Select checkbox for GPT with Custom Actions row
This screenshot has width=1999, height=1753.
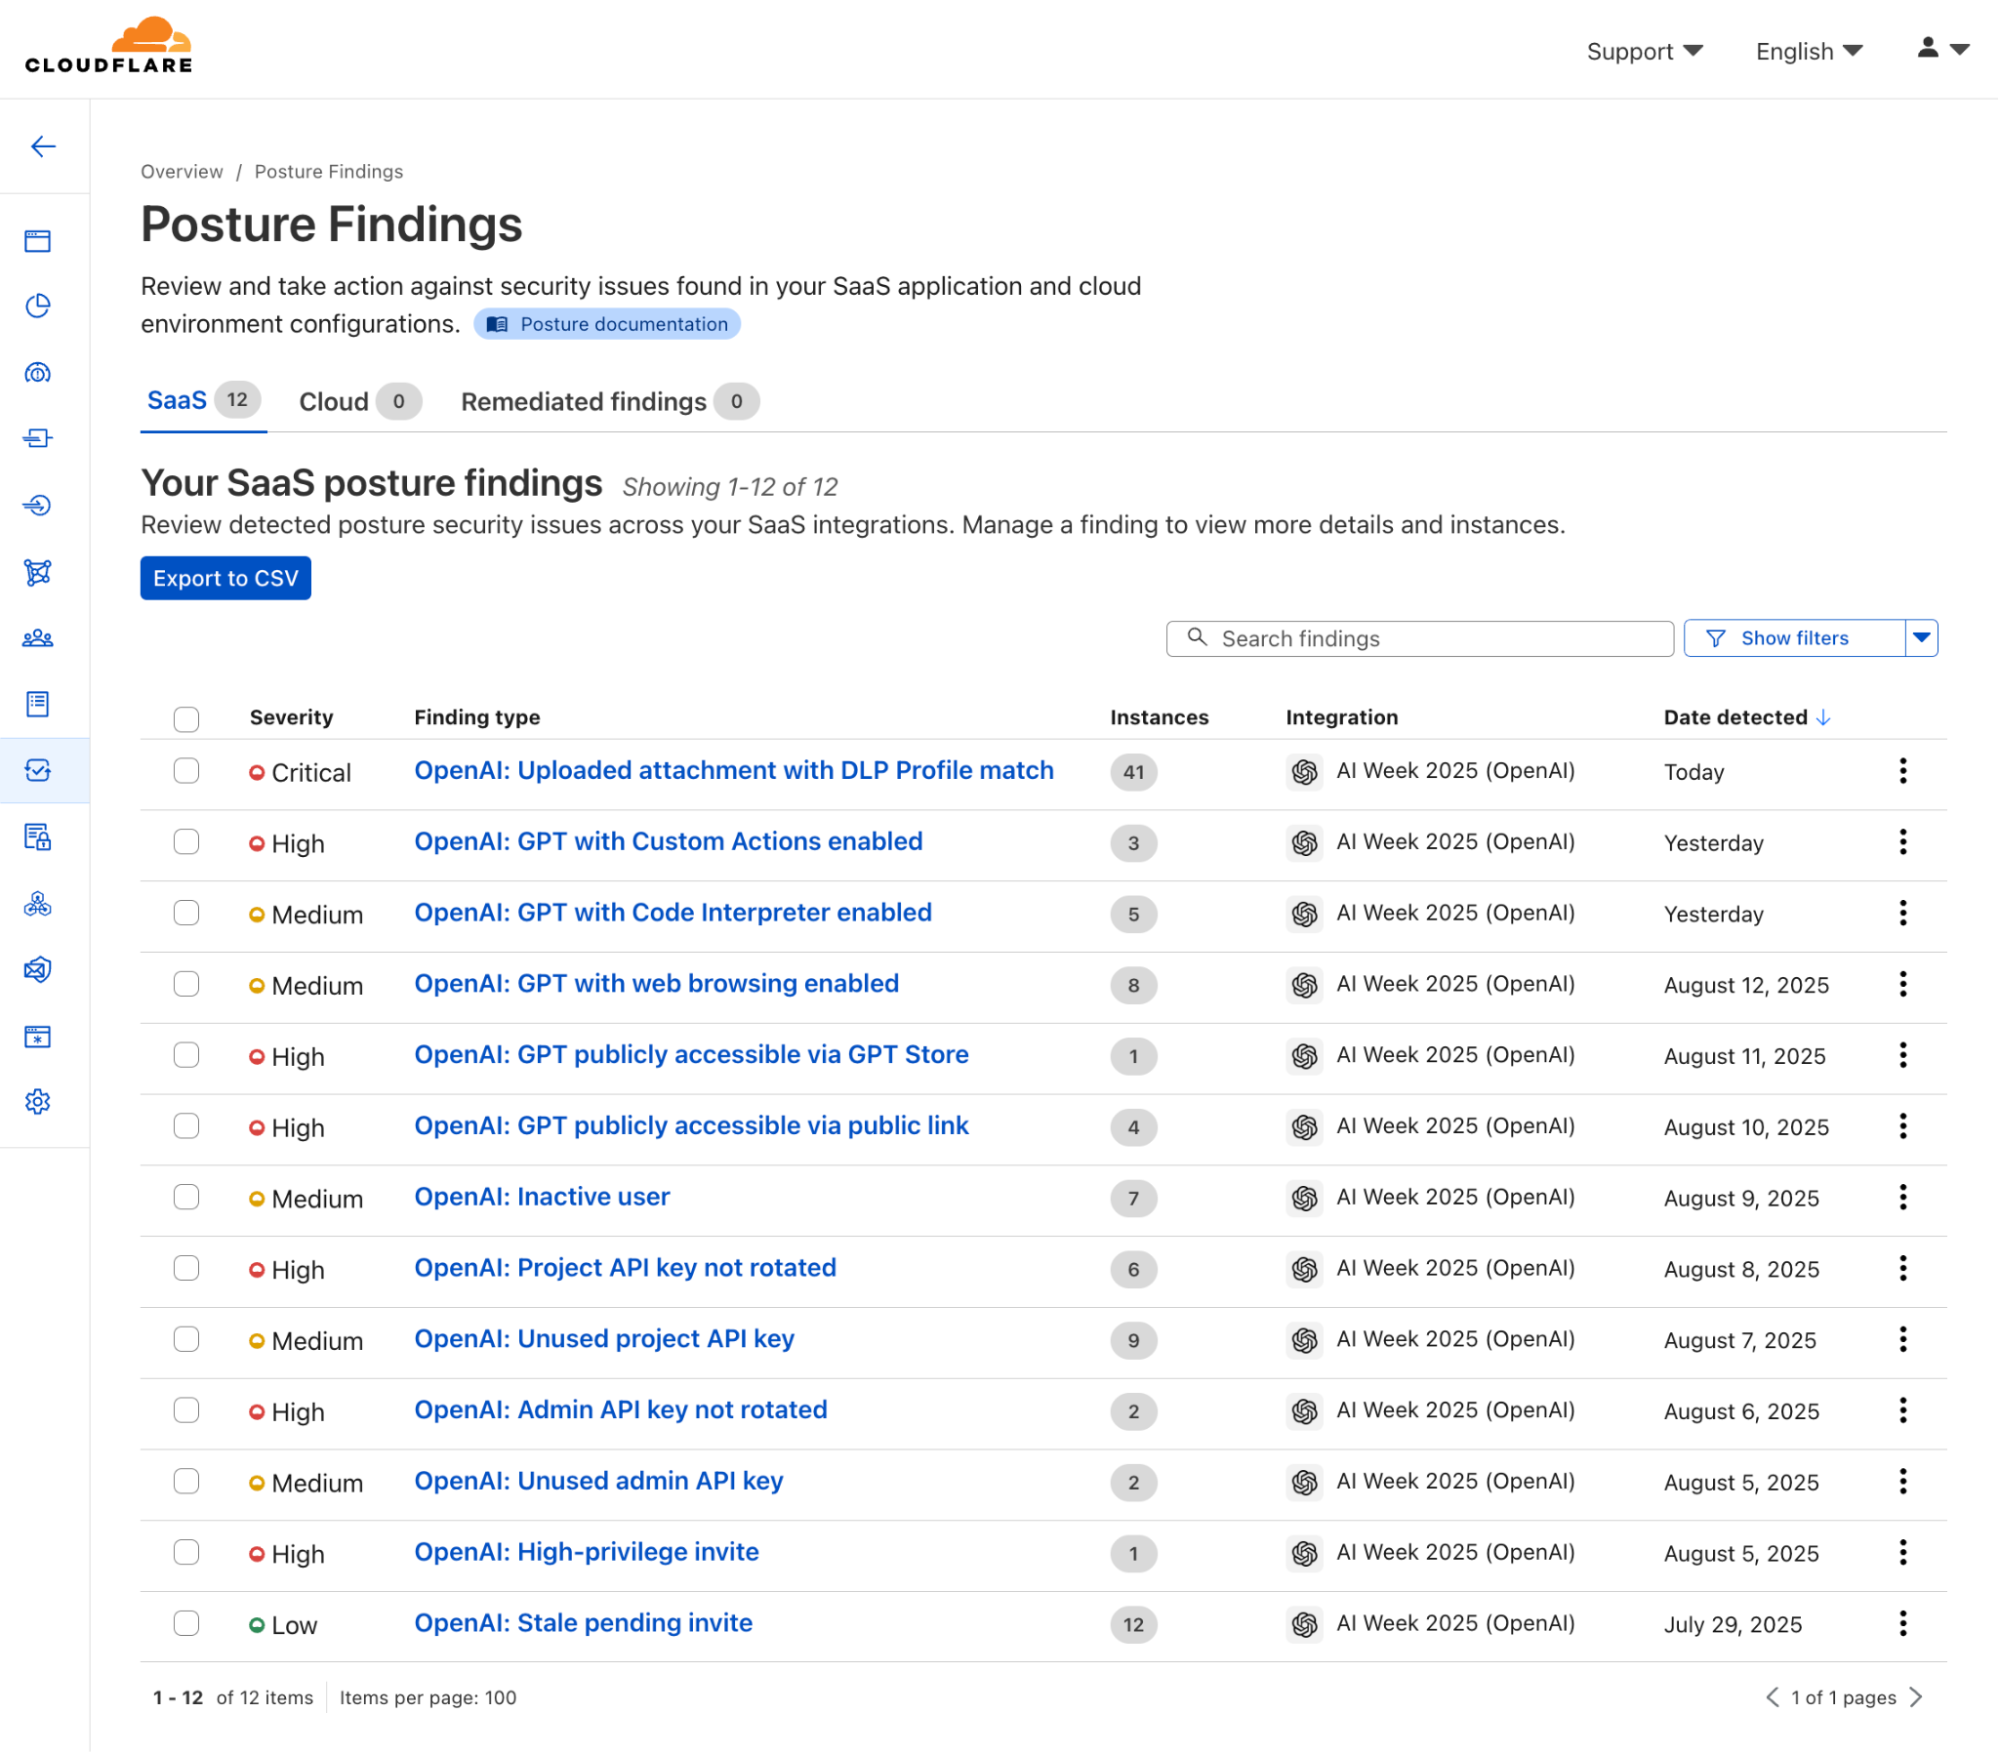[x=186, y=842]
